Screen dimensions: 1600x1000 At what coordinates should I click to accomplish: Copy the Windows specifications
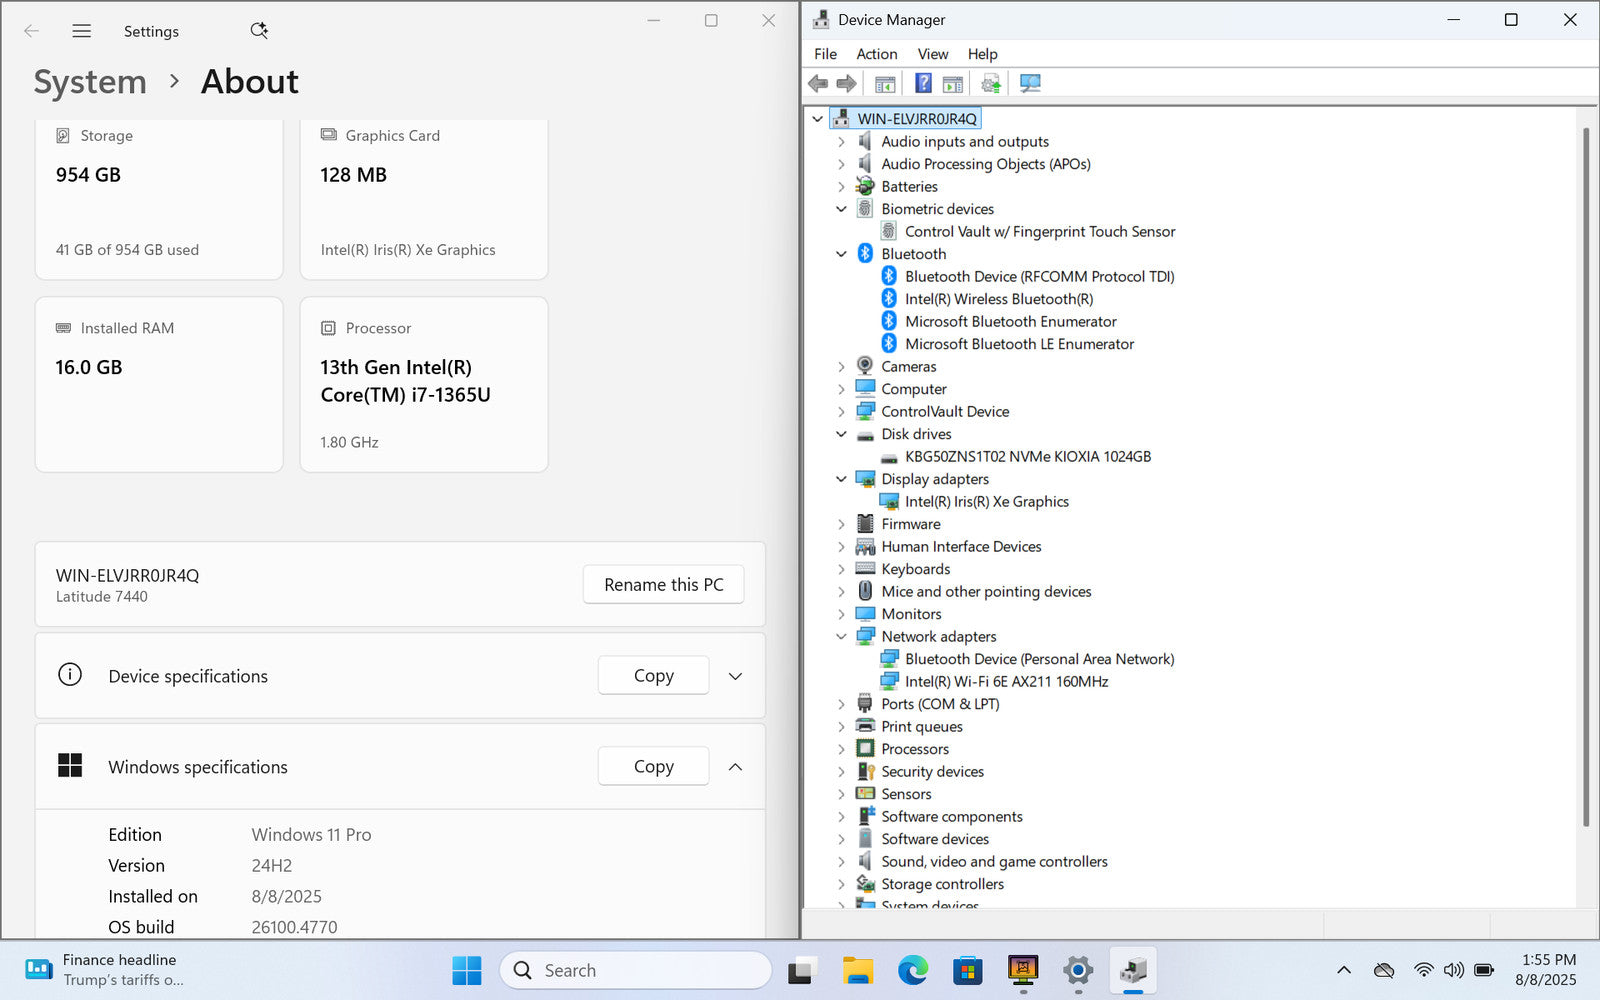653,767
